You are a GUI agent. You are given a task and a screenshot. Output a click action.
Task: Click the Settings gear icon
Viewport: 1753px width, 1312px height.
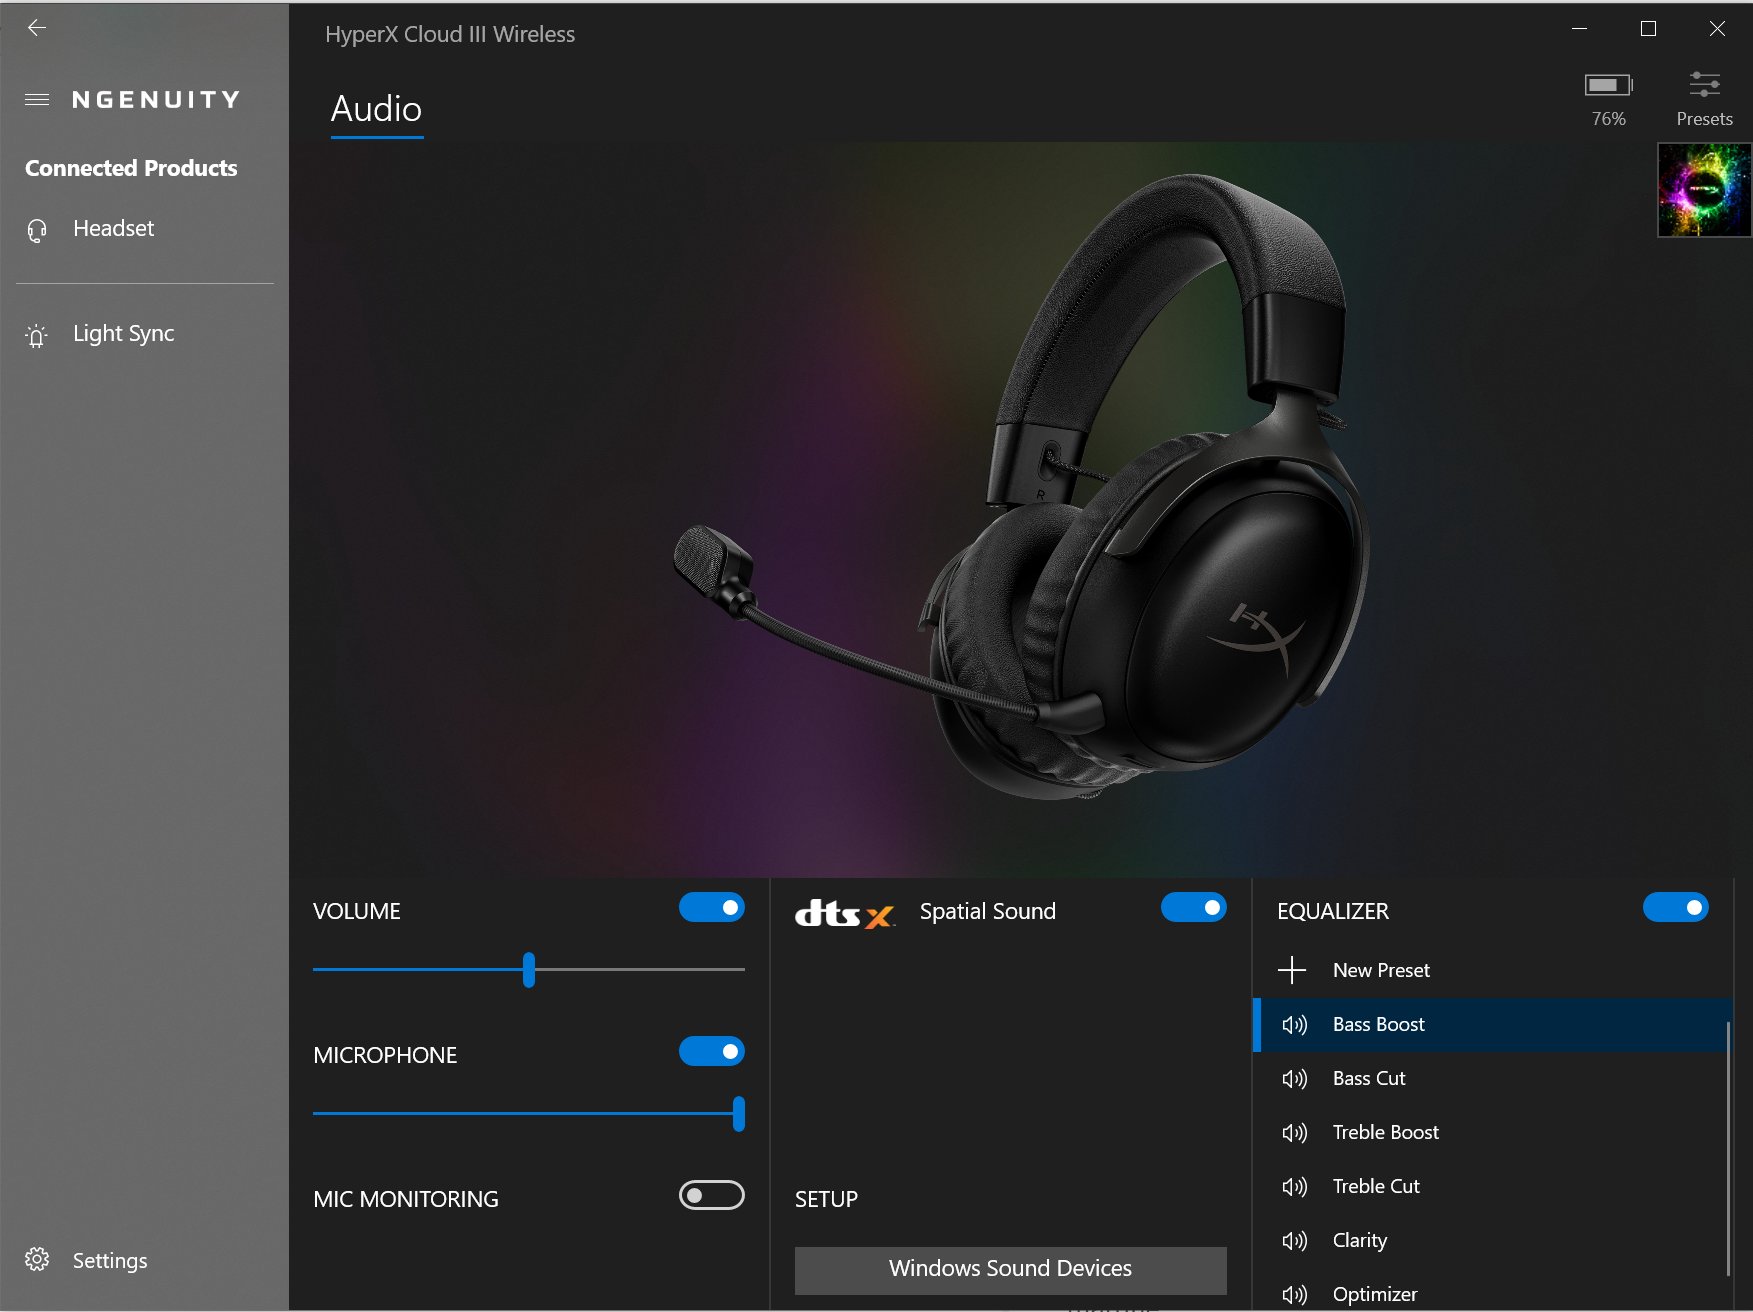37,1260
